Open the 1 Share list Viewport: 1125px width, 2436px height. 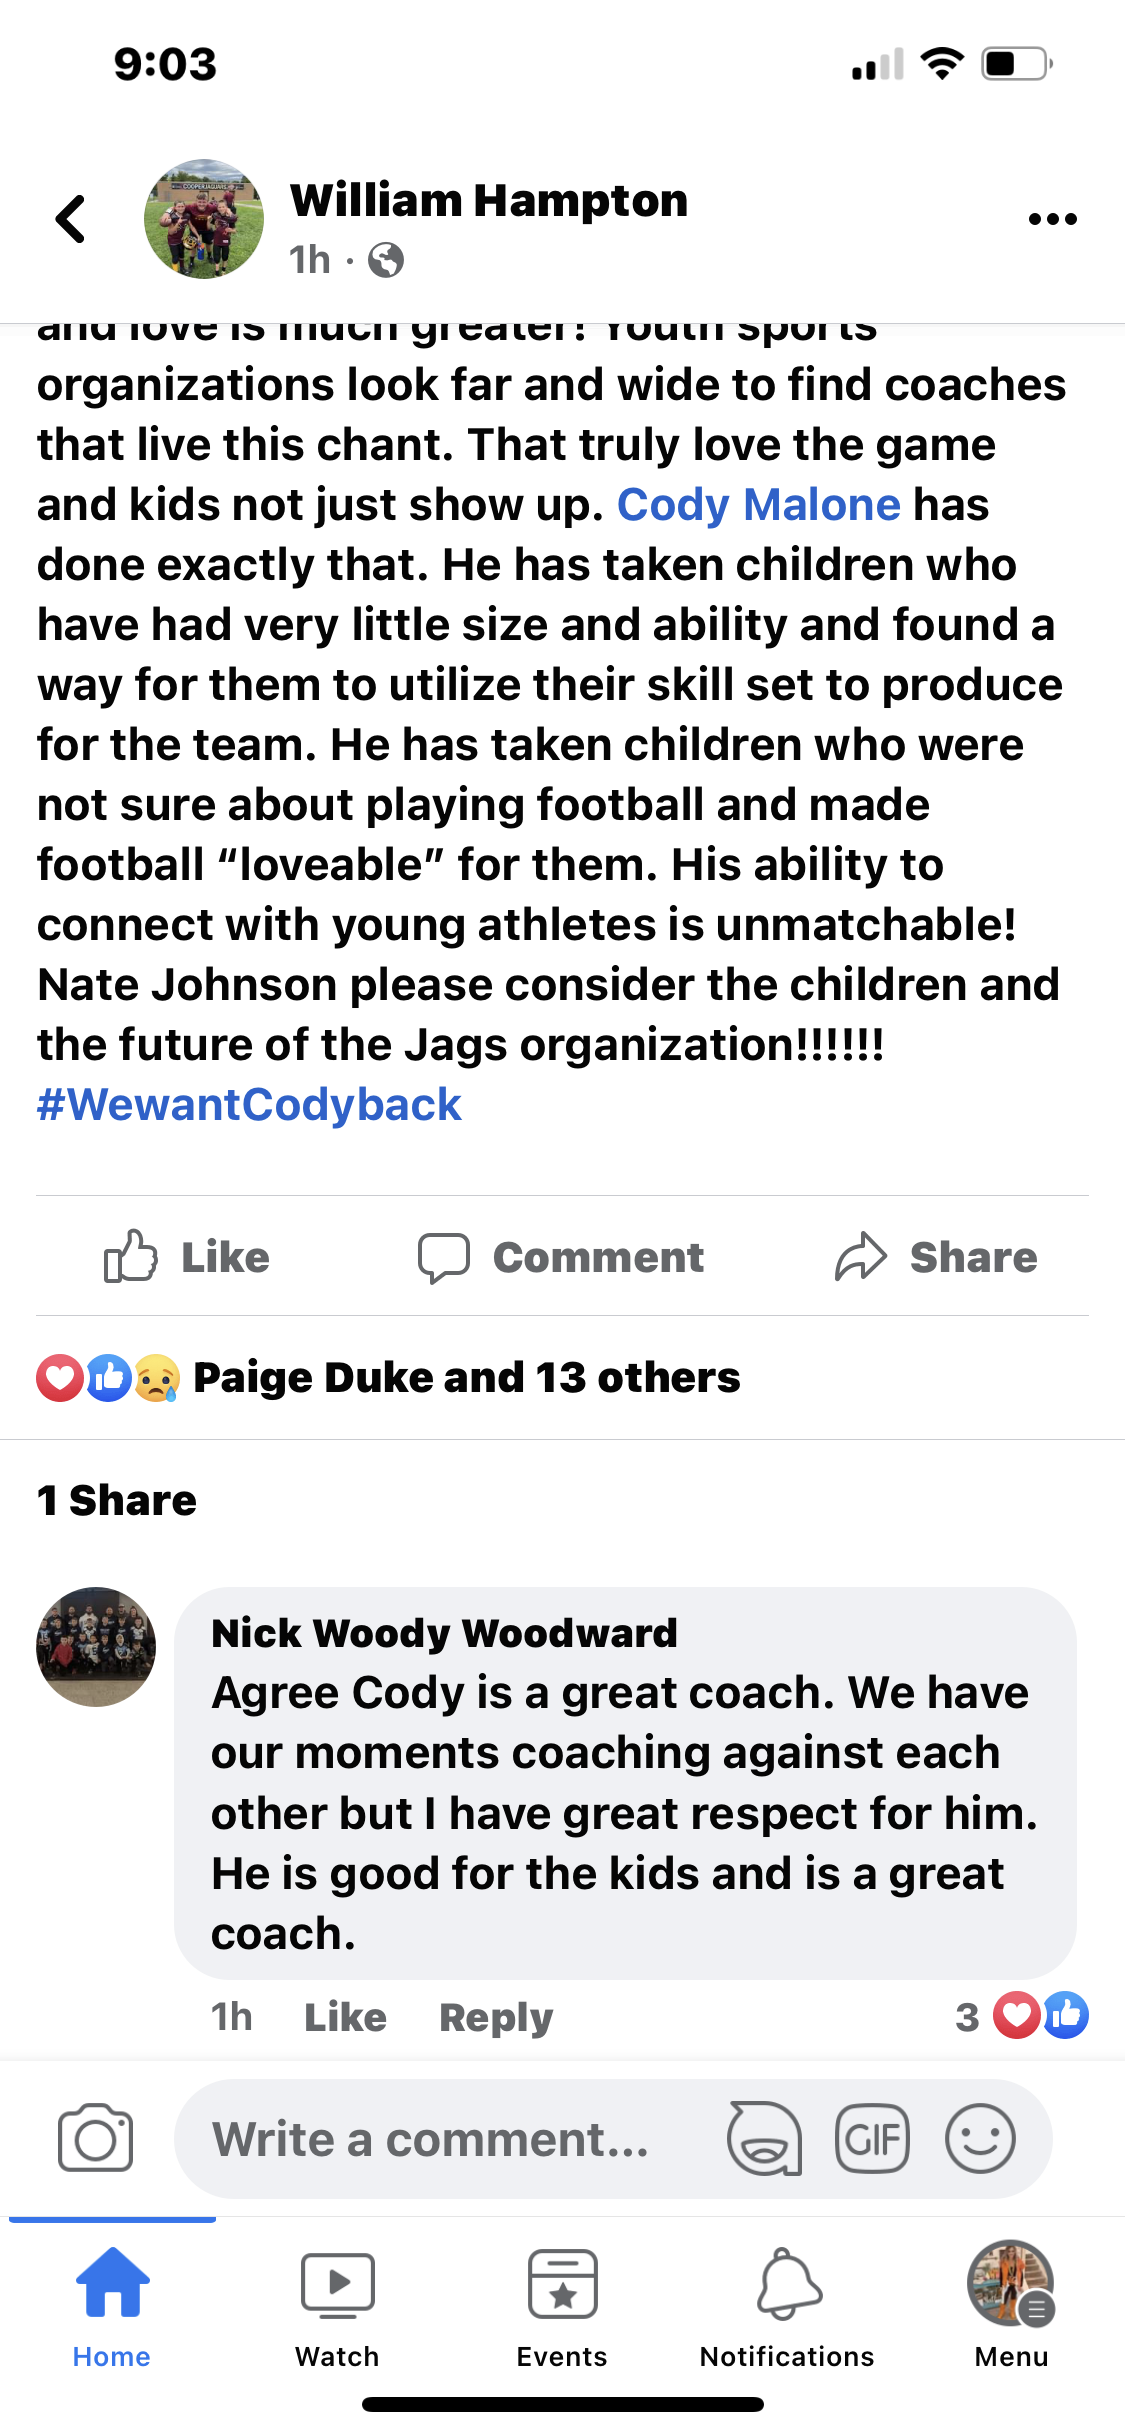click(x=117, y=1500)
